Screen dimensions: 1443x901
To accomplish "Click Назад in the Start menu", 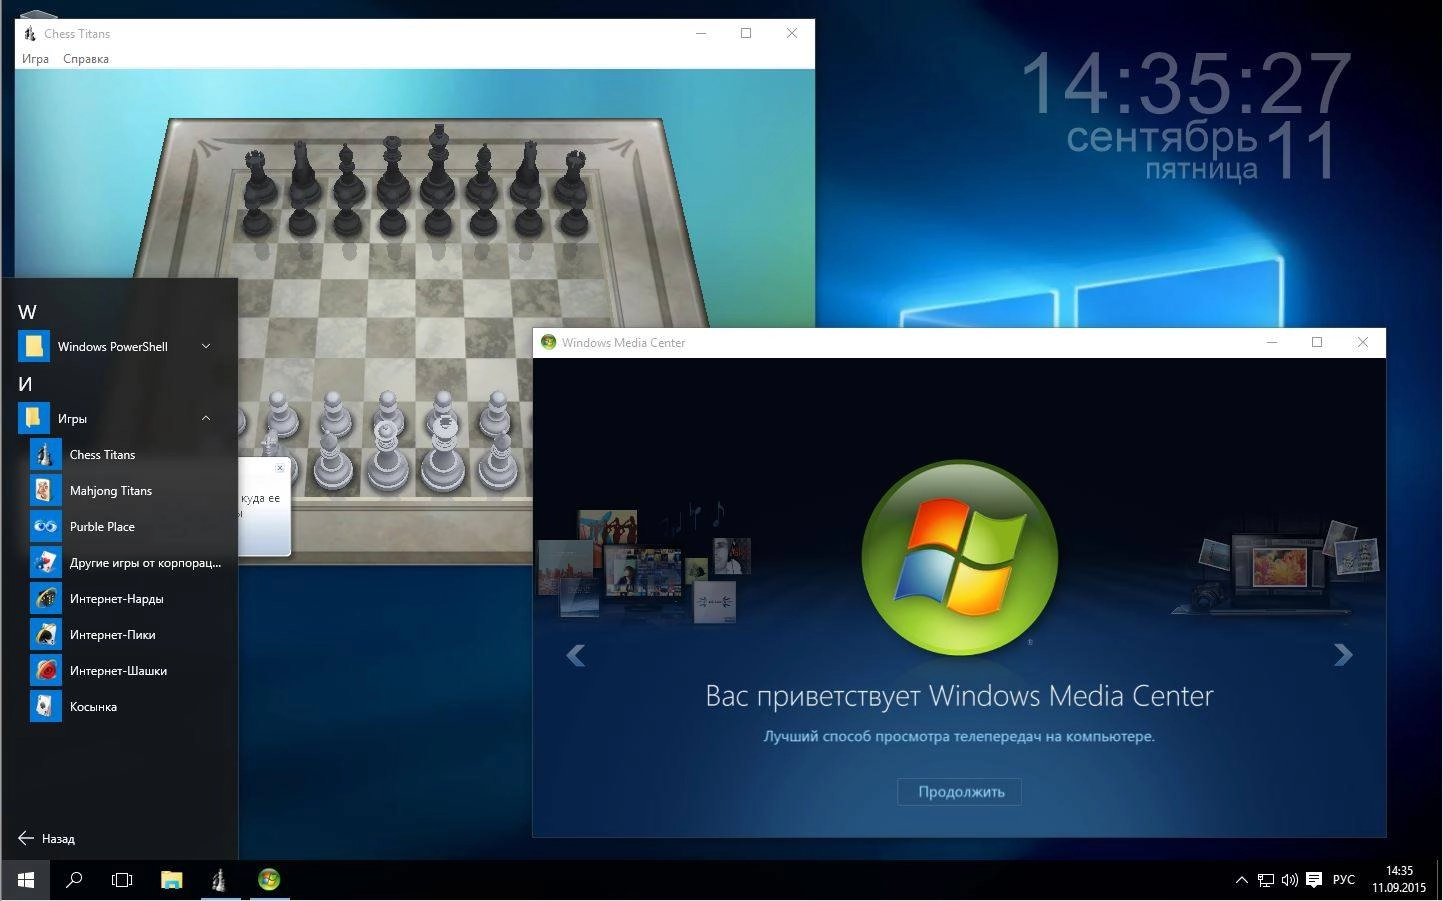I will [47, 839].
